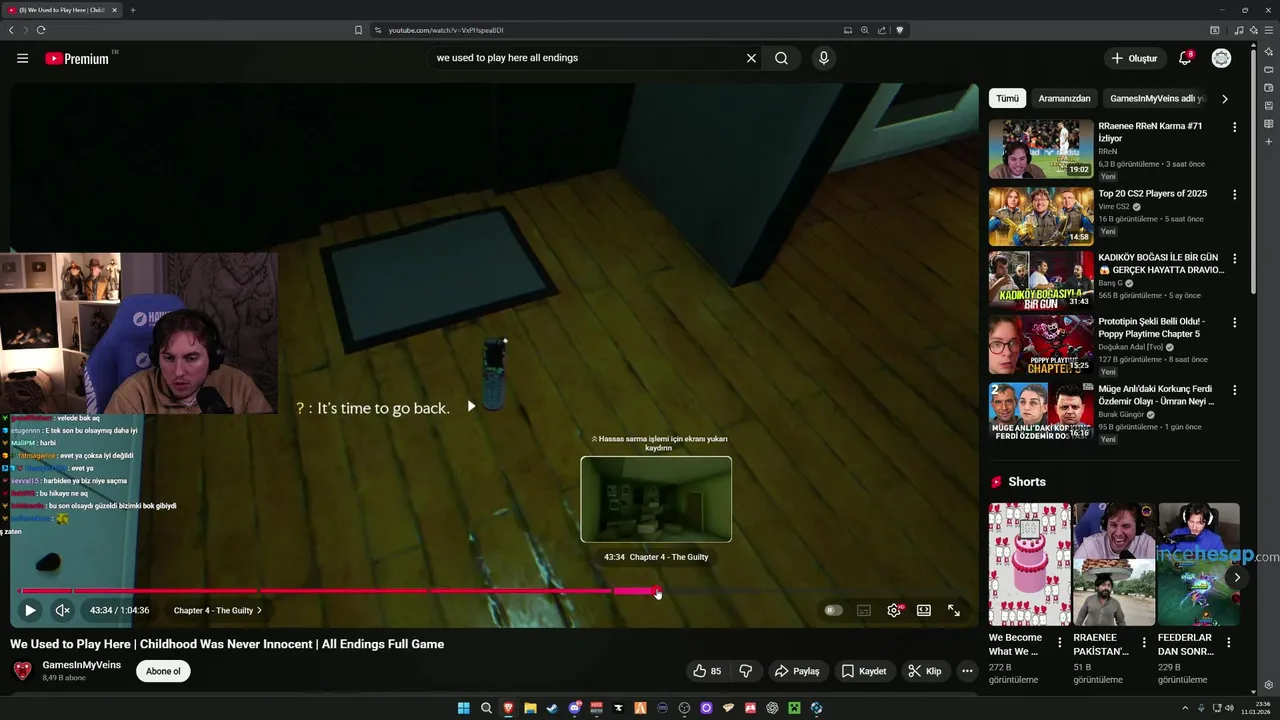Click the magnifier search button
The height and width of the screenshot is (720, 1280).
(781, 58)
